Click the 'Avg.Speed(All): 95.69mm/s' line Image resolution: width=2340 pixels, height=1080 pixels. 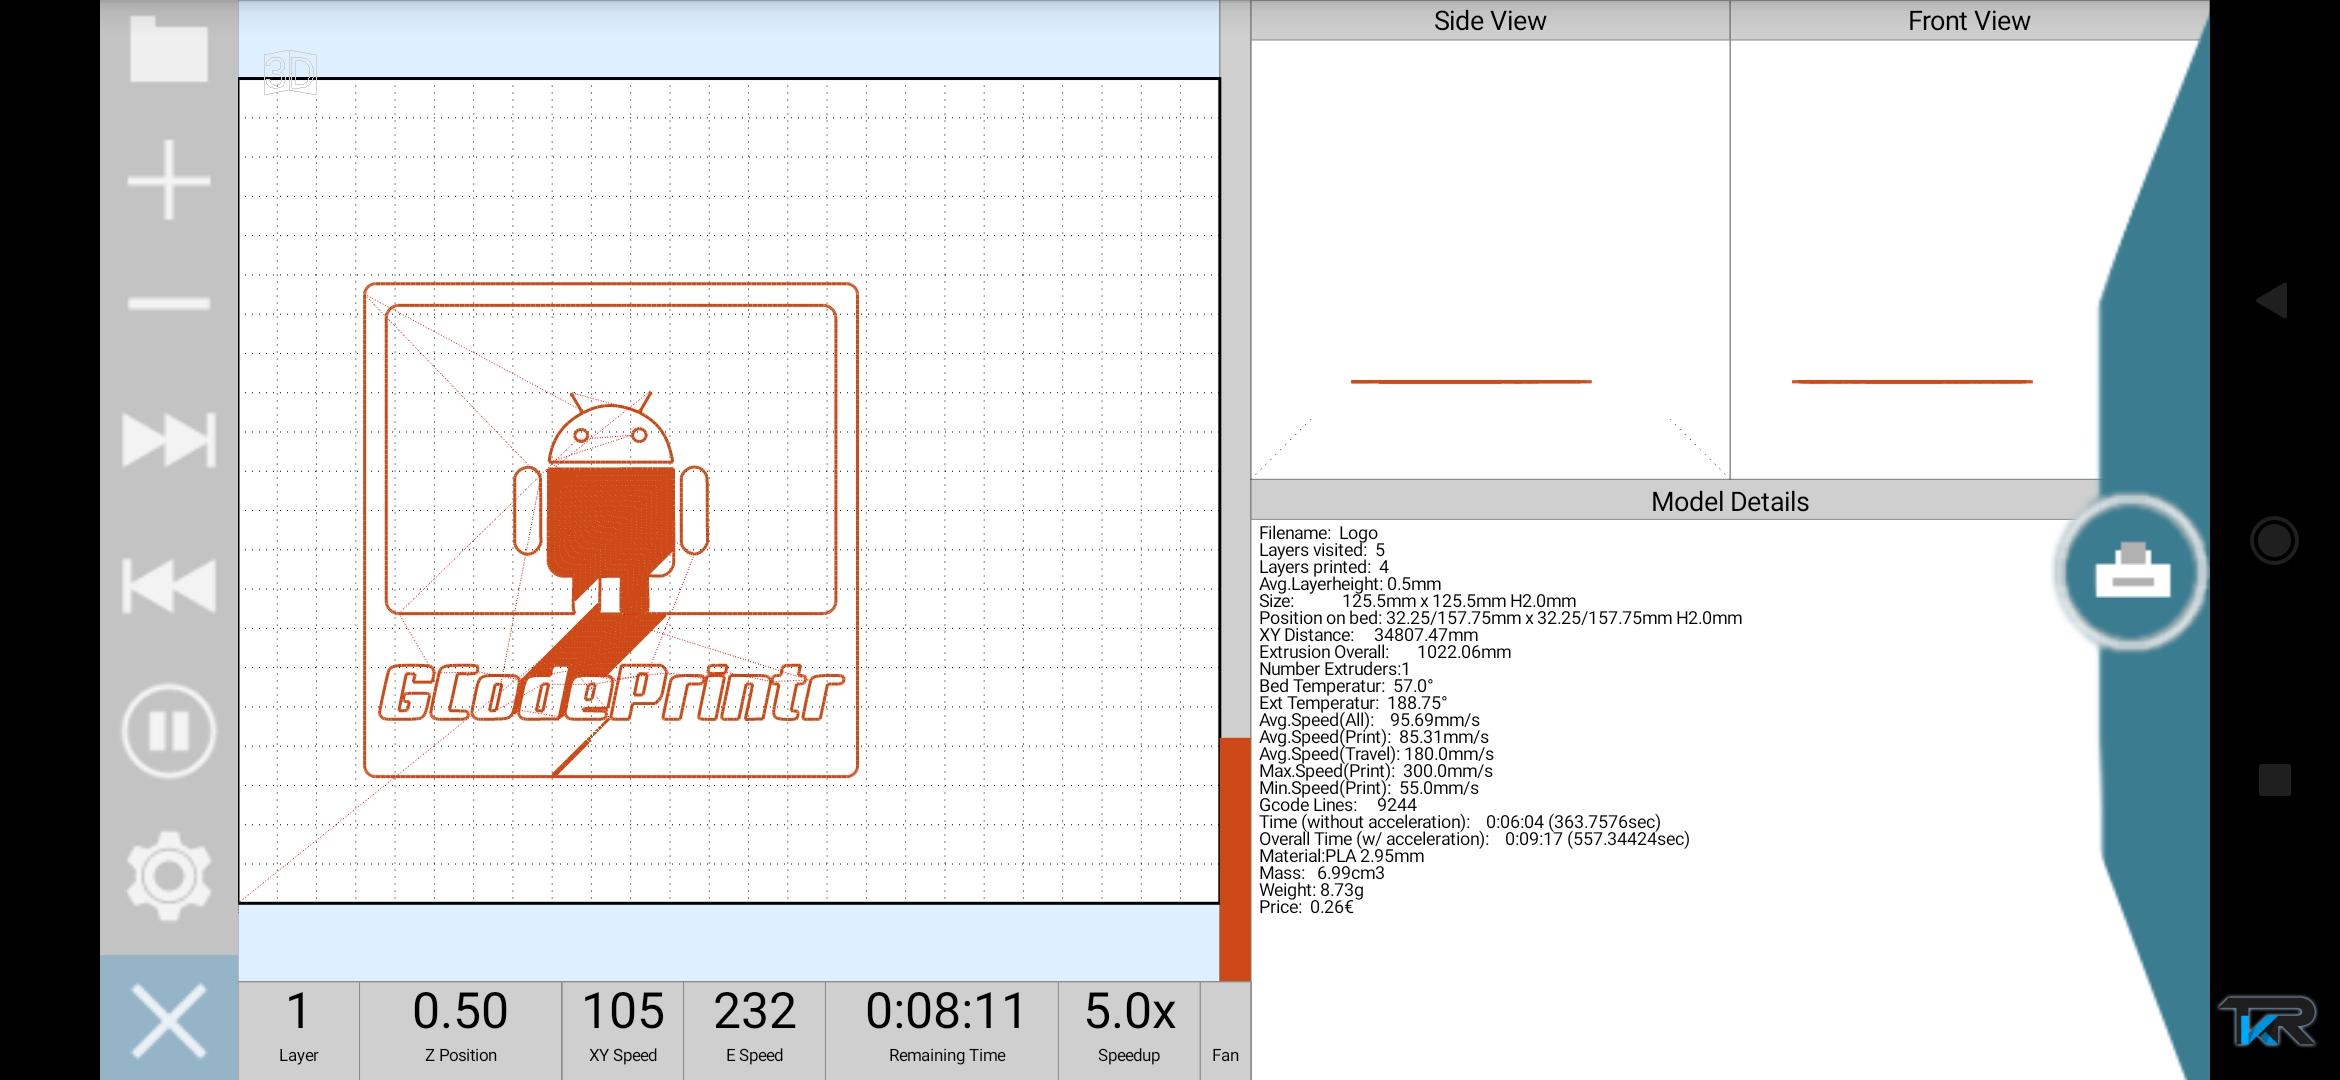pos(1369,720)
